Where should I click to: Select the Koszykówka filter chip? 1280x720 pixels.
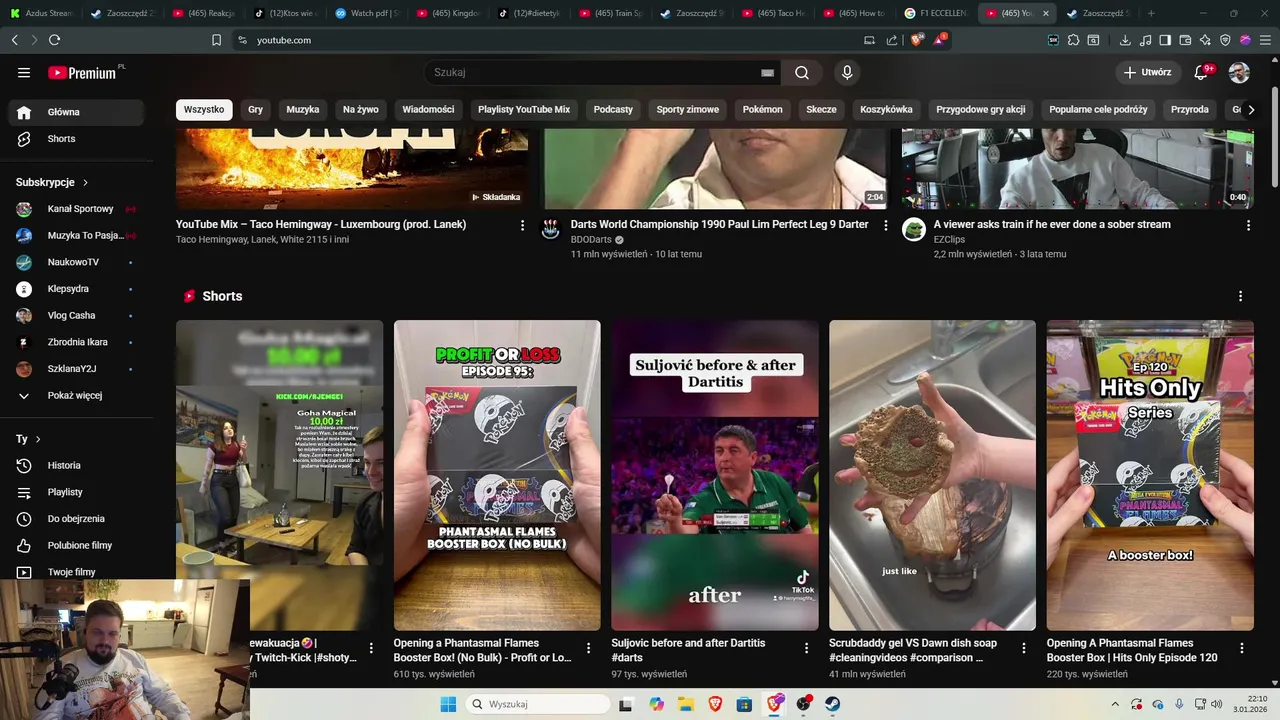pyautogui.click(x=887, y=109)
